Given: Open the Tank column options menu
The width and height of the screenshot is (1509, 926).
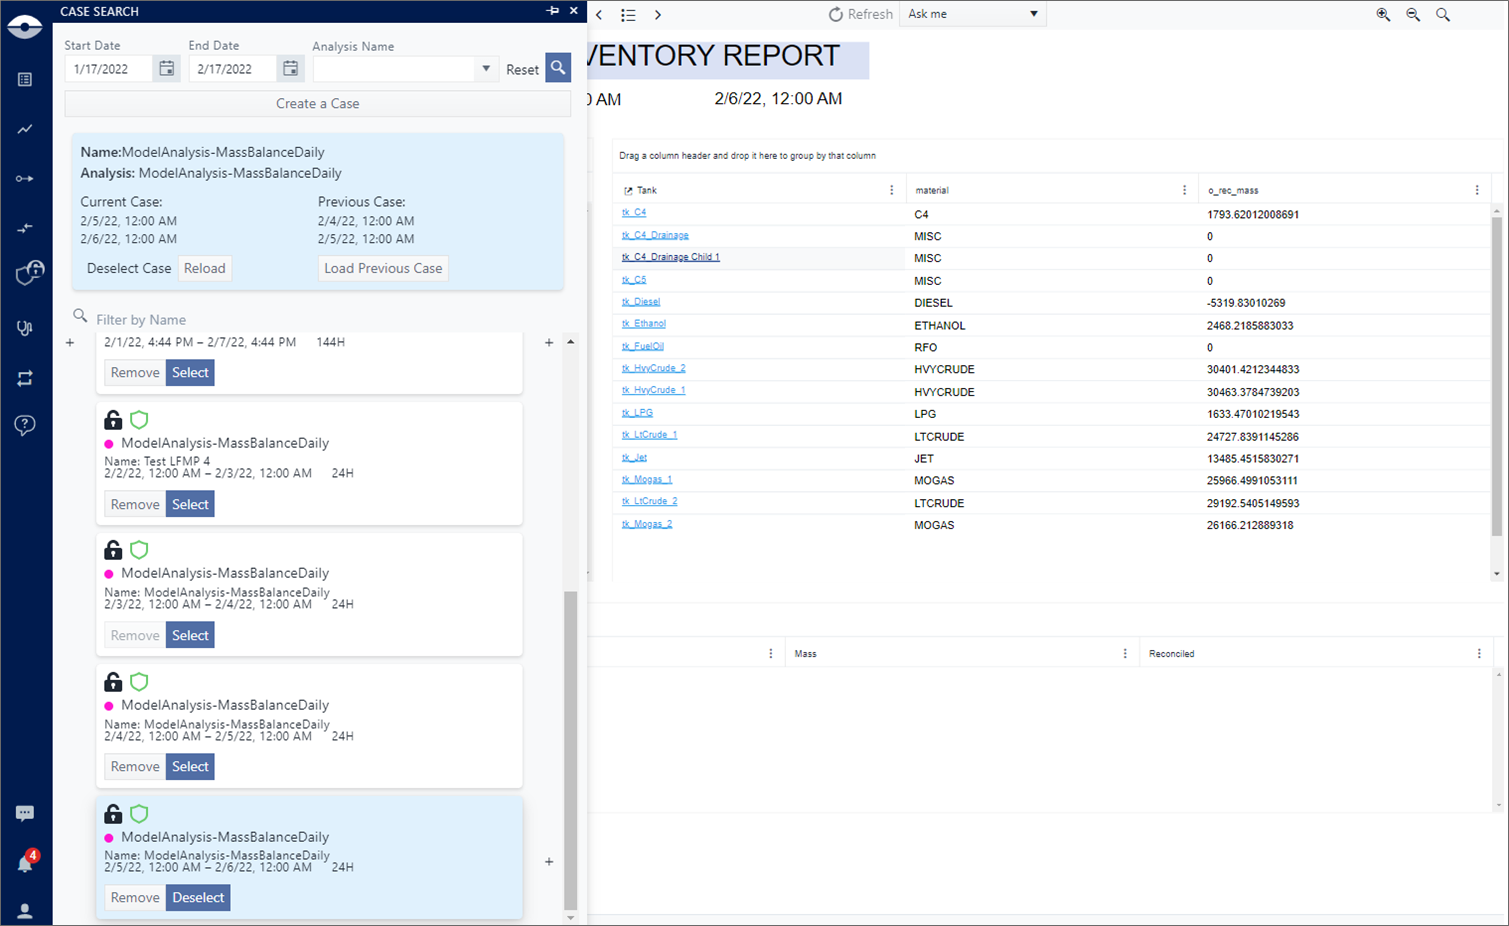Looking at the screenshot, I should click(x=892, y=190).
